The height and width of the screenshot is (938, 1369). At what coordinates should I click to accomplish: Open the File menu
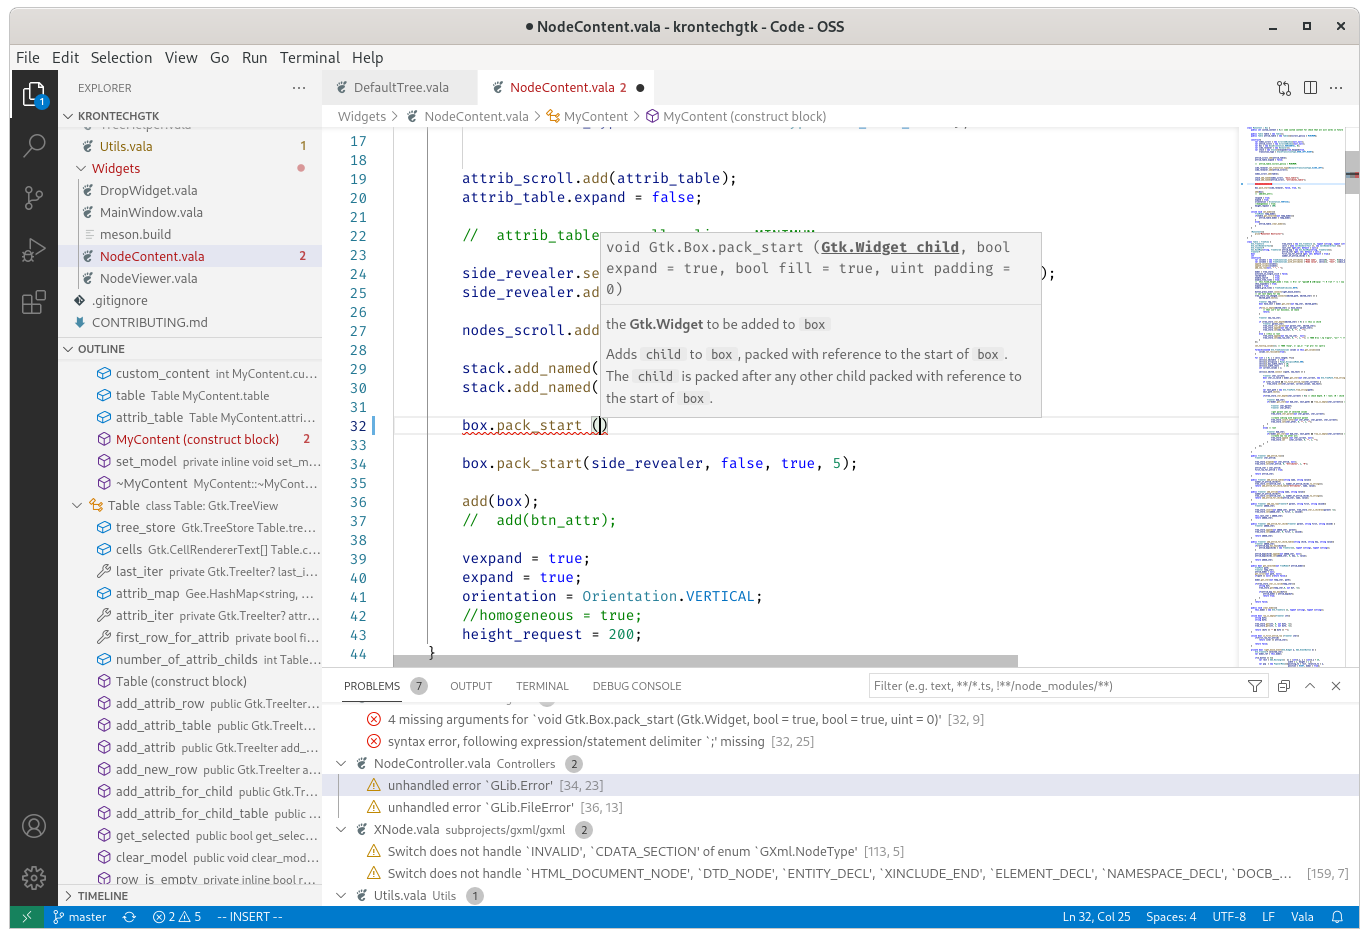(28, 58)
